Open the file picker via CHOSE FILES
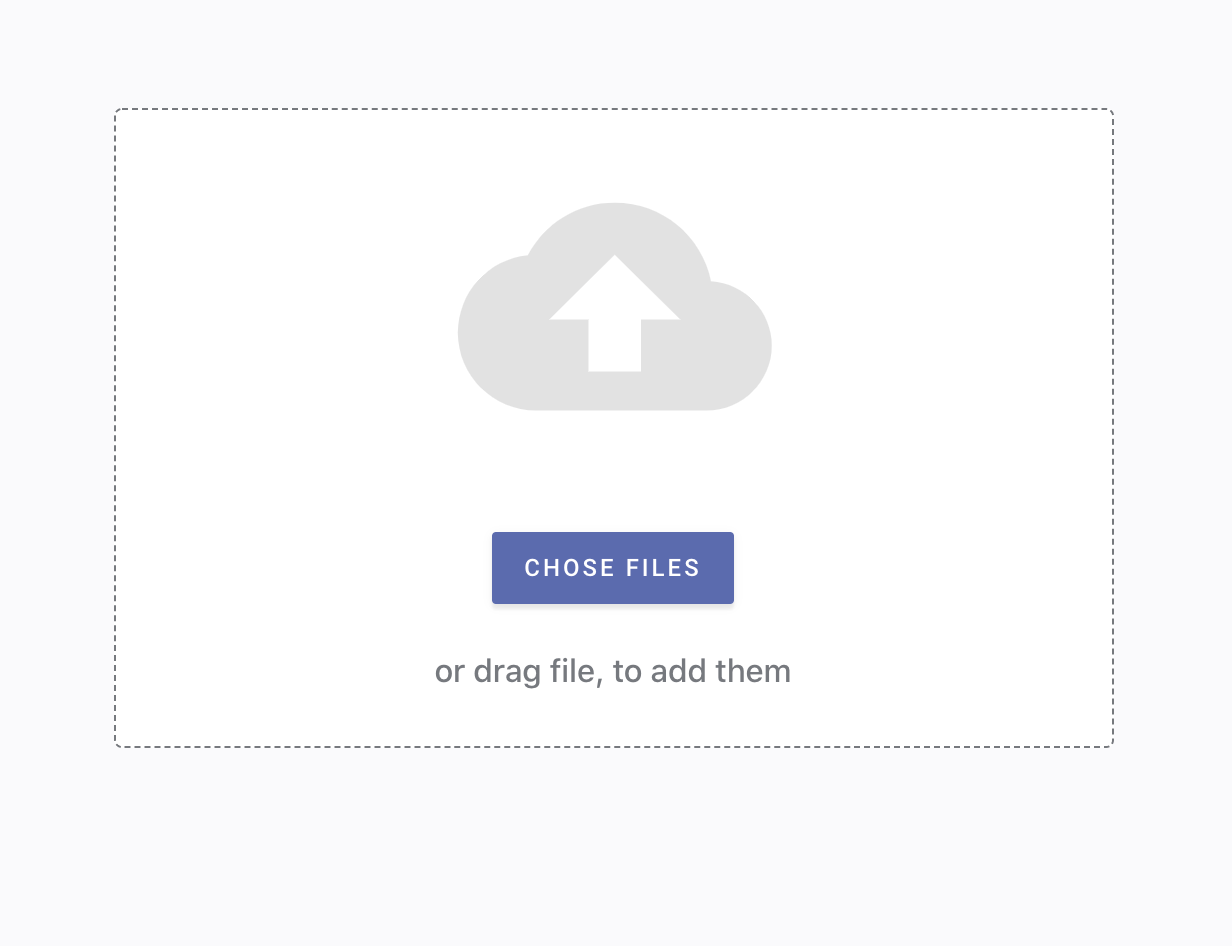The image size is (1232, 946). pyautogui.click(x=613, y=568)
